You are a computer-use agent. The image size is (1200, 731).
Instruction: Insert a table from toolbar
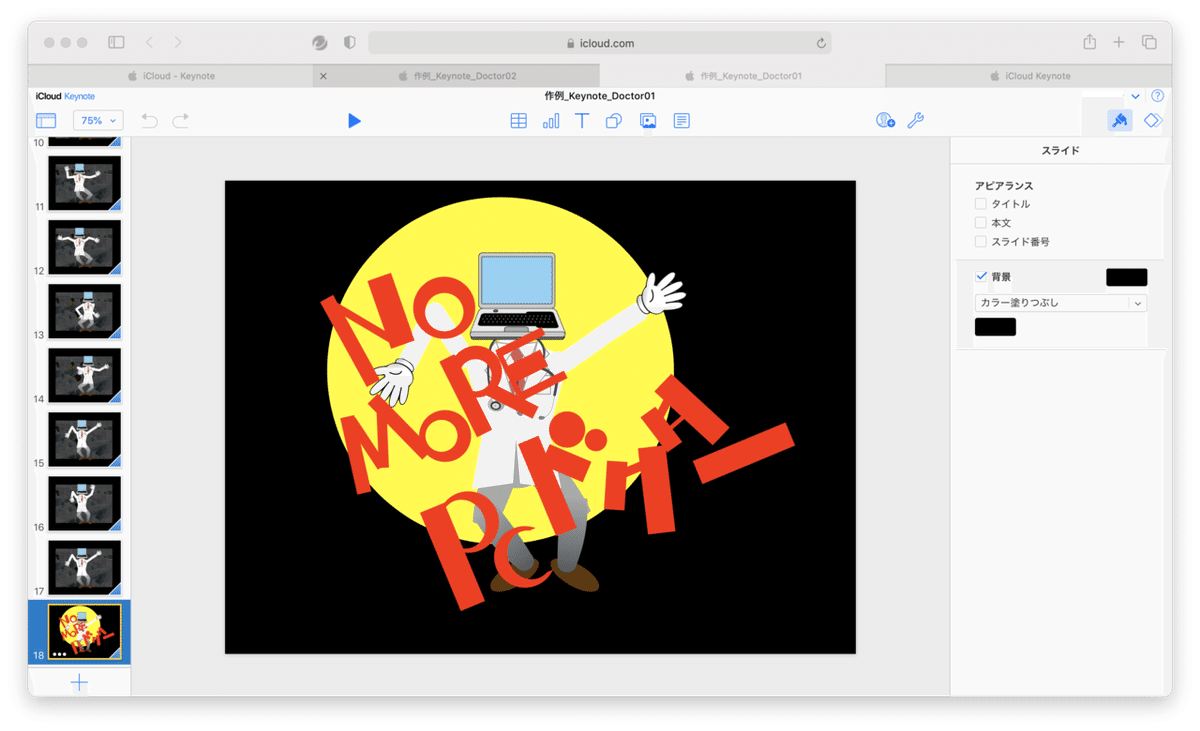(518, 120)
